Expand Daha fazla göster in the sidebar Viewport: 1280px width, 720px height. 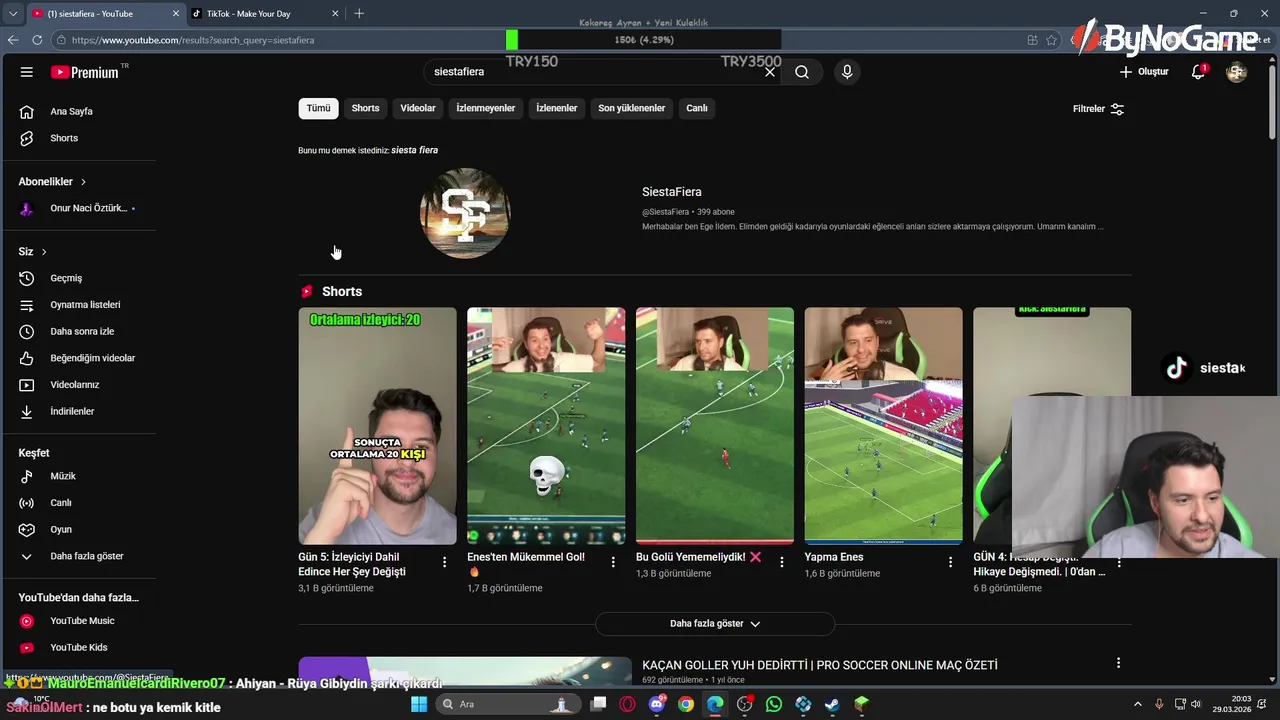pos(80,556)
